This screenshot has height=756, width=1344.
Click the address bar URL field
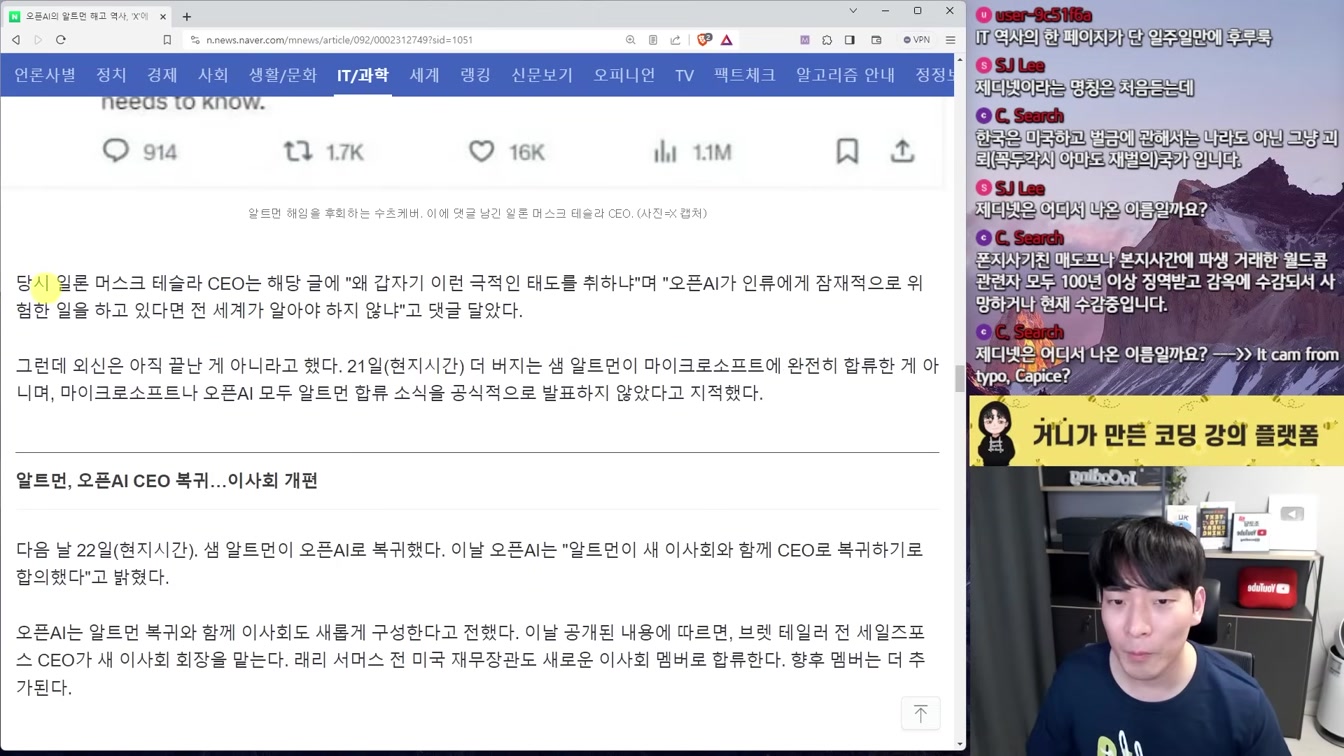400,40
